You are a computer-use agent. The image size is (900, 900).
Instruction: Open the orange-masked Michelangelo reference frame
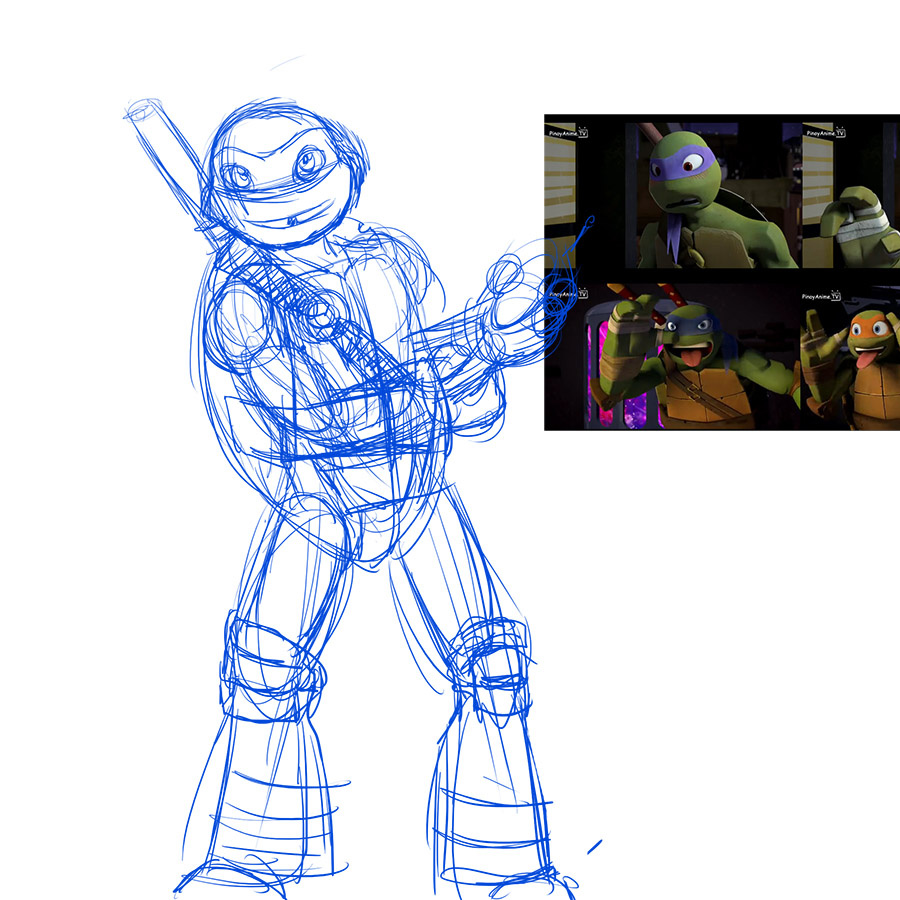click(x=851, y=356)
